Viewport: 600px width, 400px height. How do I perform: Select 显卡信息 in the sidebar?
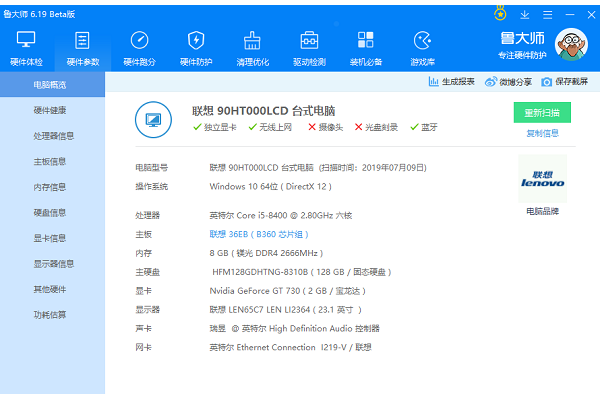(52, 238)
